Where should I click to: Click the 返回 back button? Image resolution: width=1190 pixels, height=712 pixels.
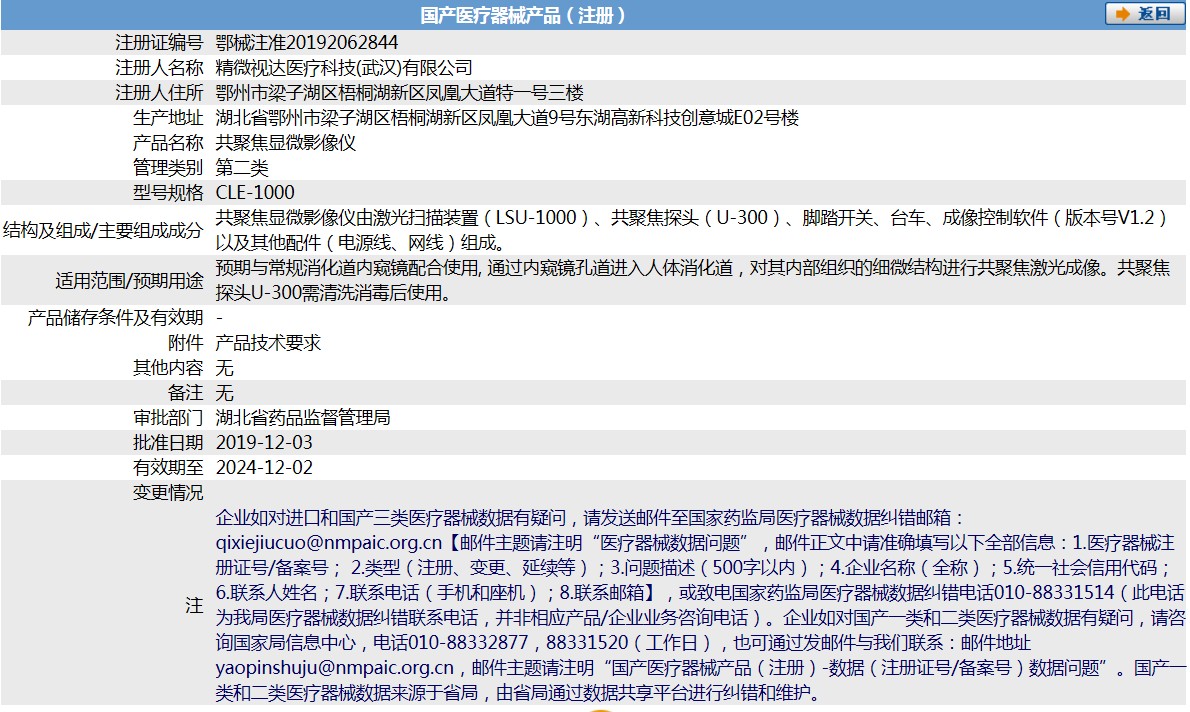coord(1144,14)
